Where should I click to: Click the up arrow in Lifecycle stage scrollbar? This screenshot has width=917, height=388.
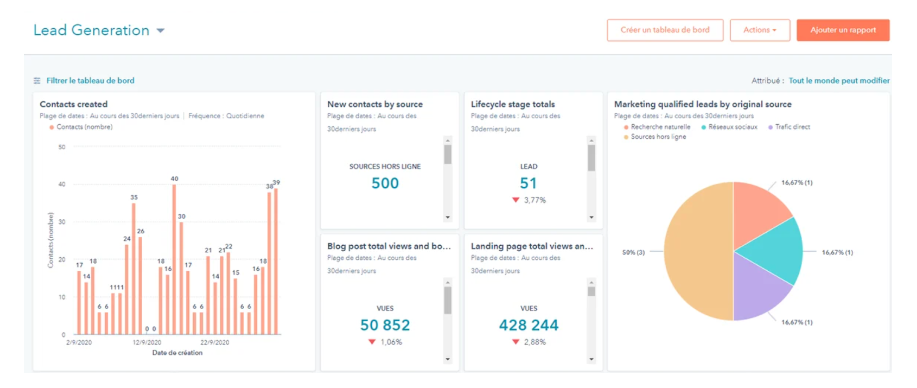point(591,140)
